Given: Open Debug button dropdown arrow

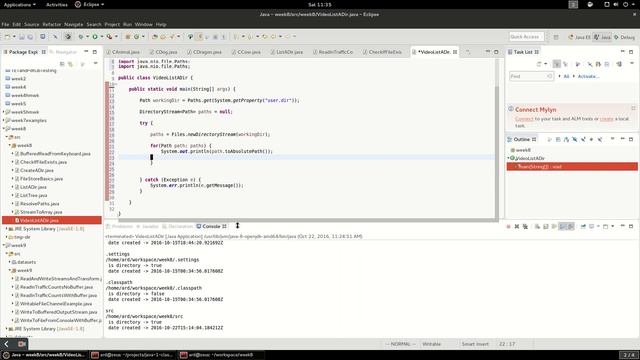Looking at the screenshot, I should point(87,37).
